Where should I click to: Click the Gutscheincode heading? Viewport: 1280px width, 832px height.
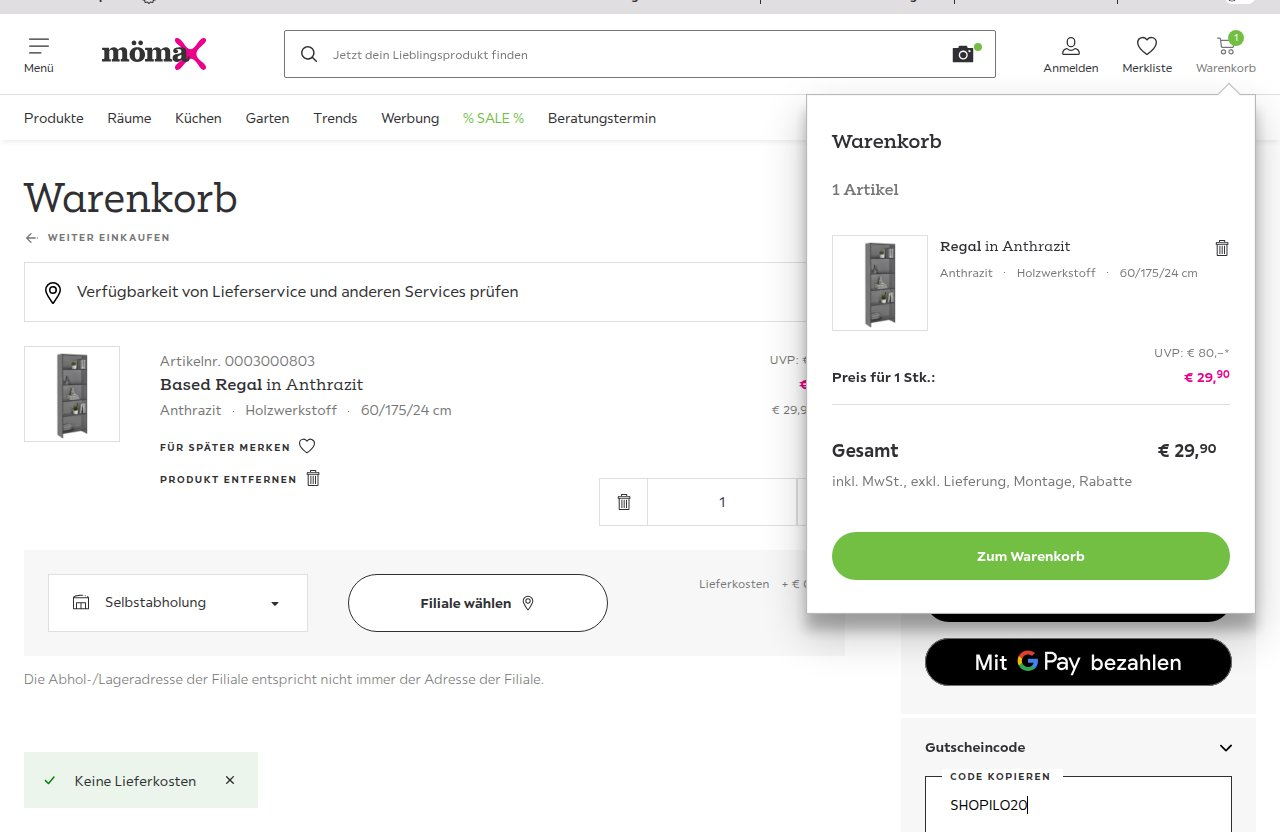click(x=975, y=747)
